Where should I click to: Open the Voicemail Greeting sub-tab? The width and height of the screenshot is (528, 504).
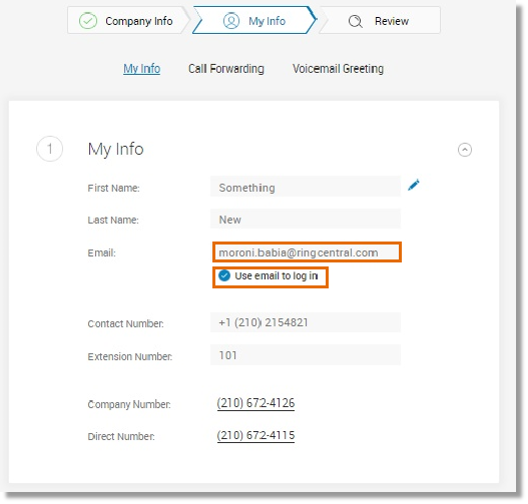[x=338, y=69]
